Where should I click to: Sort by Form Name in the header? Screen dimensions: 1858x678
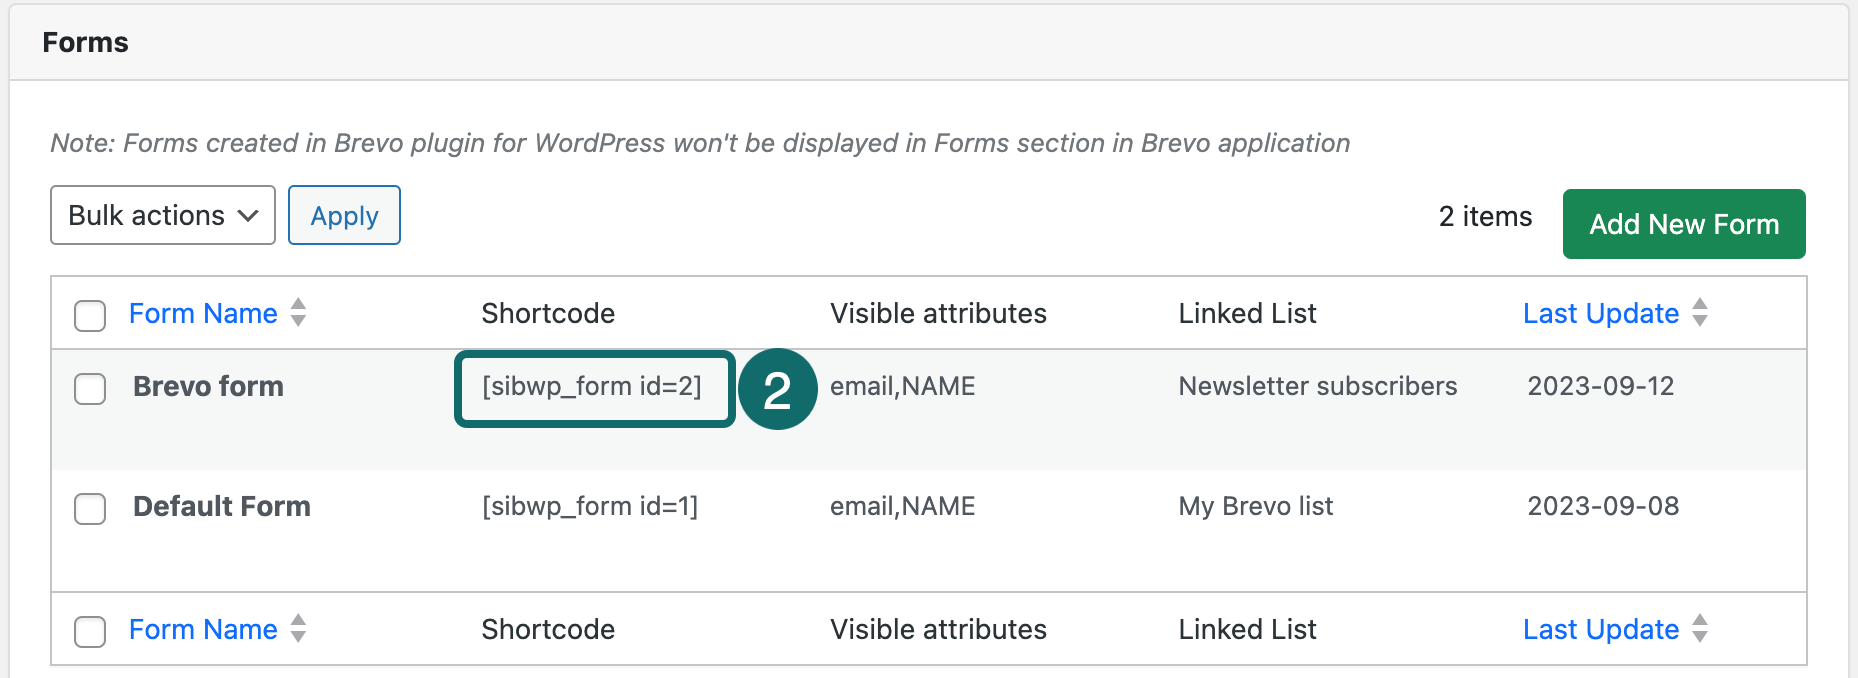(203, 313)
